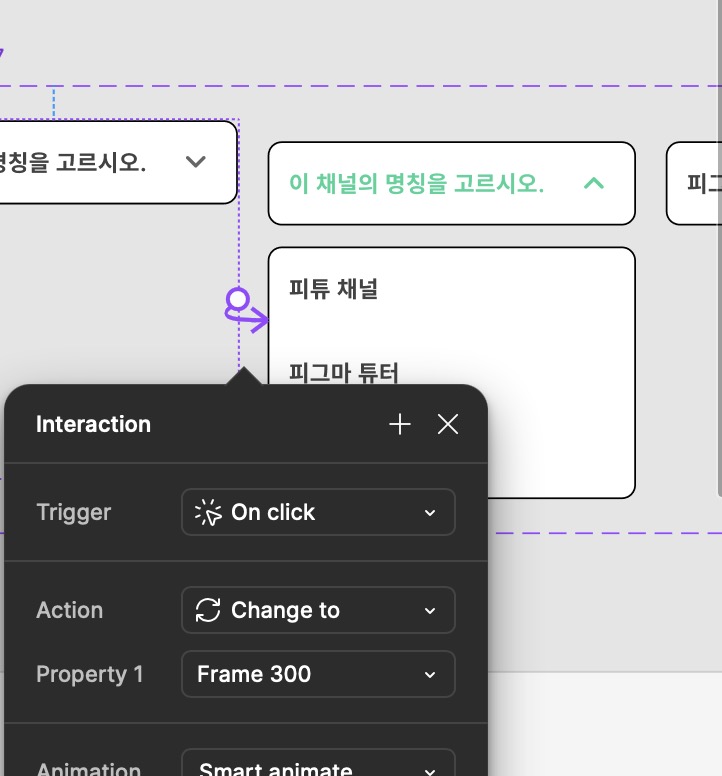The height and width of the screenshot is (776, 722).
Task: Open the Action dropdown showing Change to
Action: (318, 610)
